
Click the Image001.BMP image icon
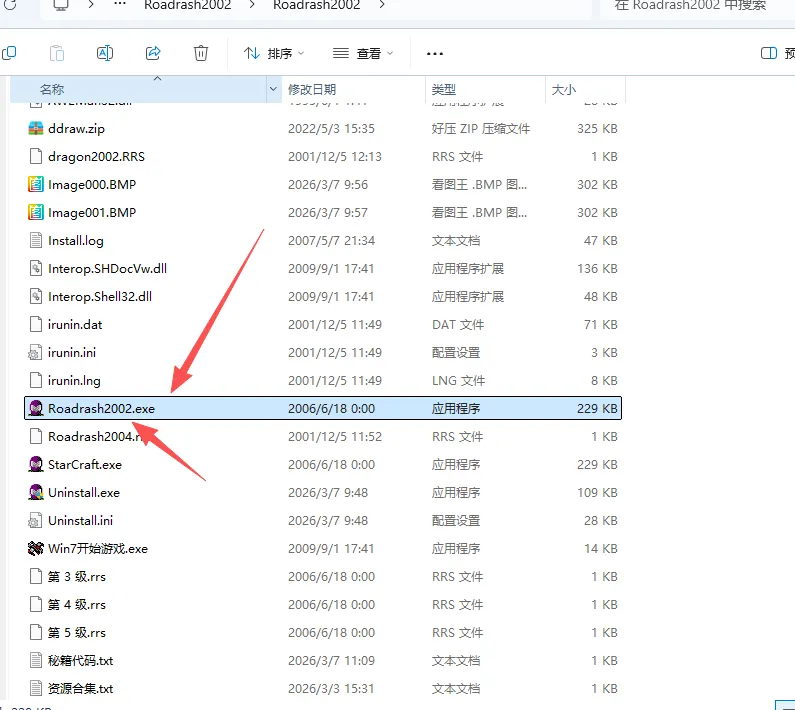point(35,212)
